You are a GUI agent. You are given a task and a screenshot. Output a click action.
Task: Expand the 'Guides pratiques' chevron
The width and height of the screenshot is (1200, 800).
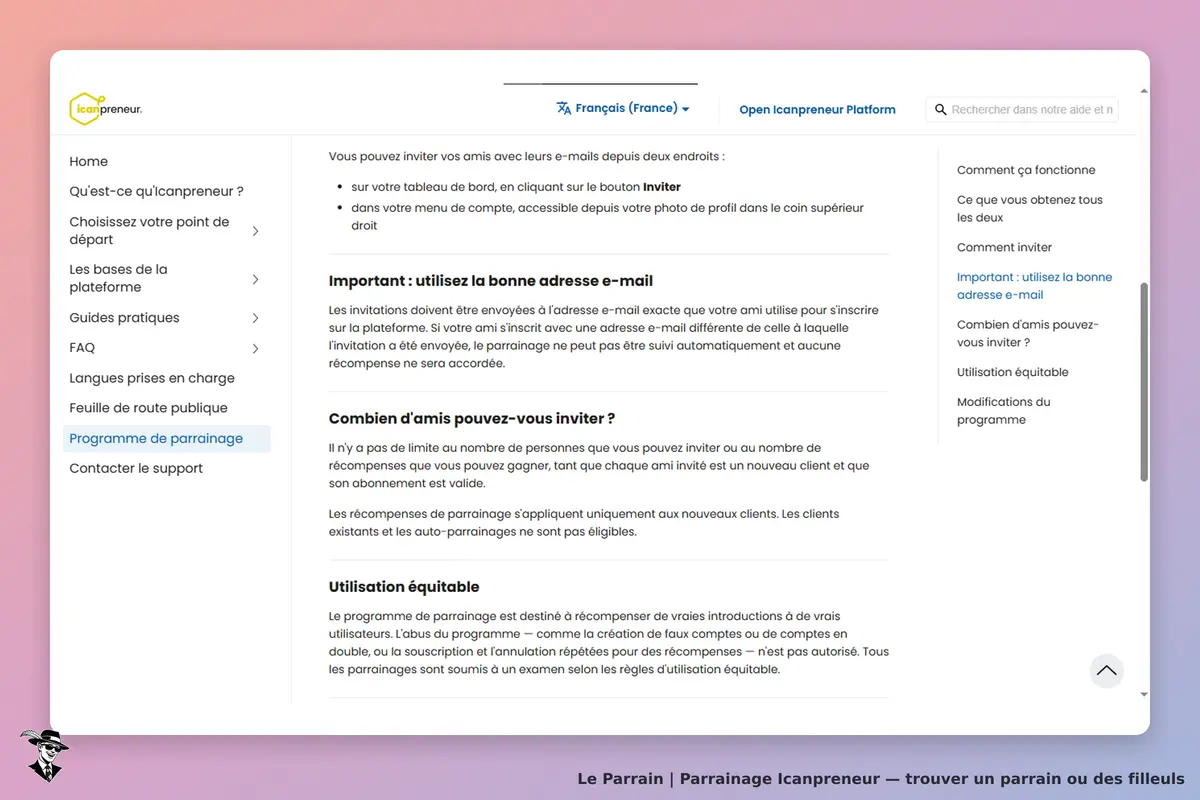tap(256, 318)
